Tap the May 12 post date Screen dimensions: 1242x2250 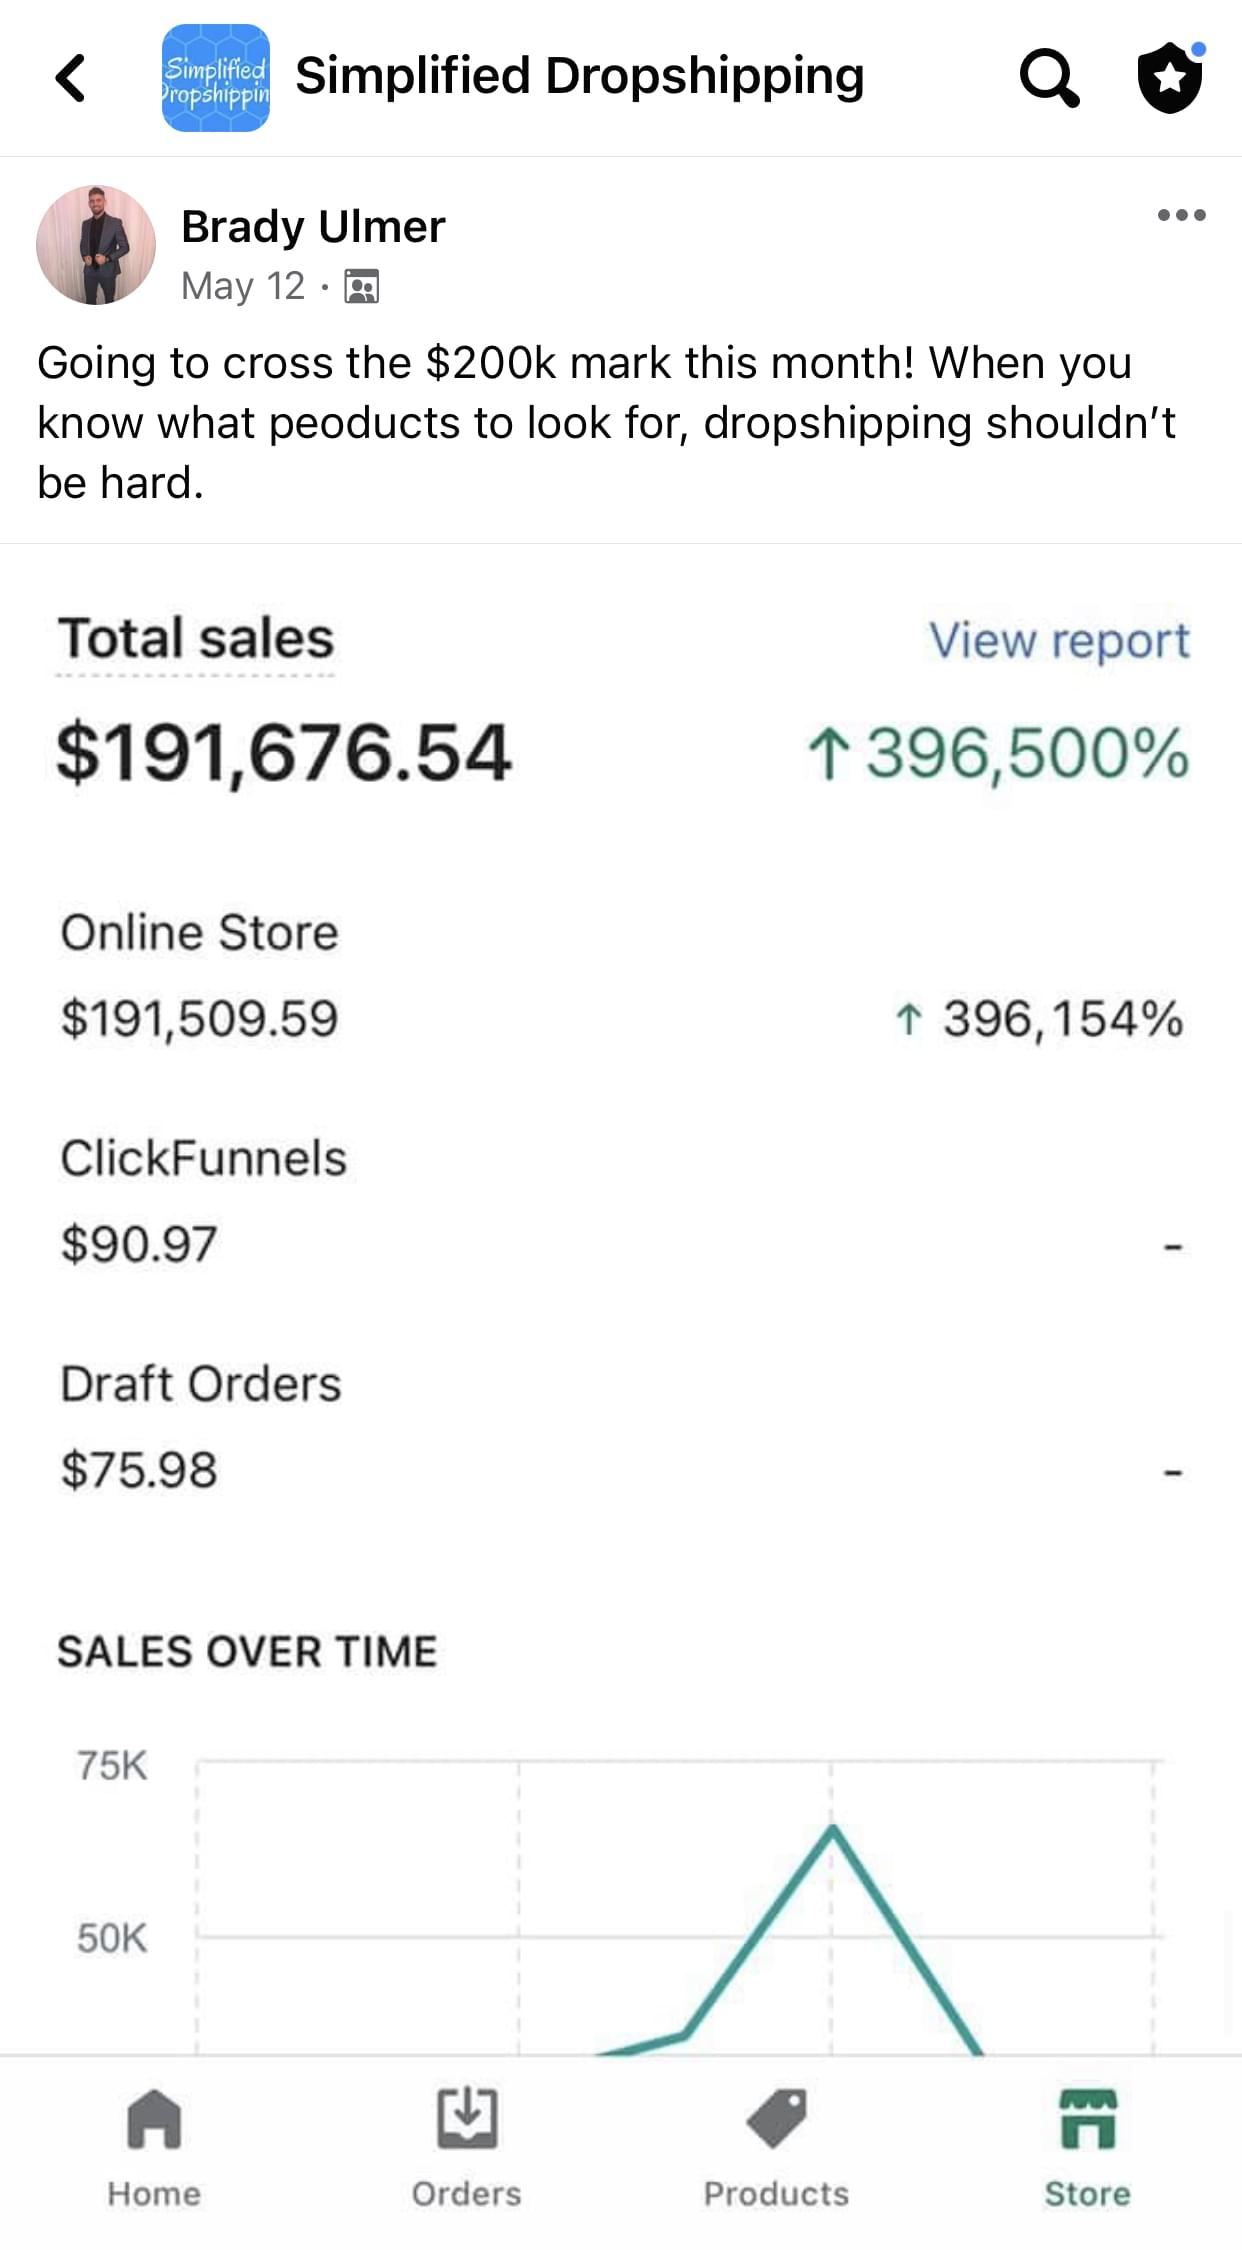point(243,286)
